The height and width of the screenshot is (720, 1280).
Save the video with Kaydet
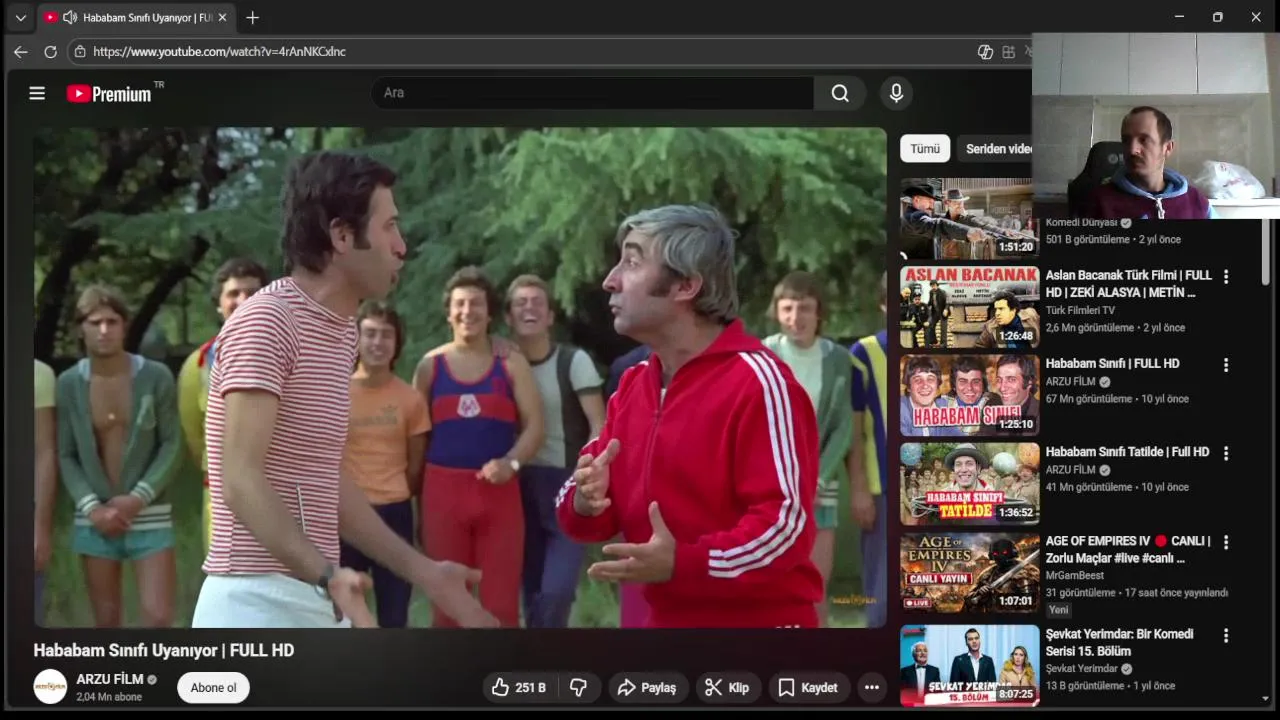(808, 687)
